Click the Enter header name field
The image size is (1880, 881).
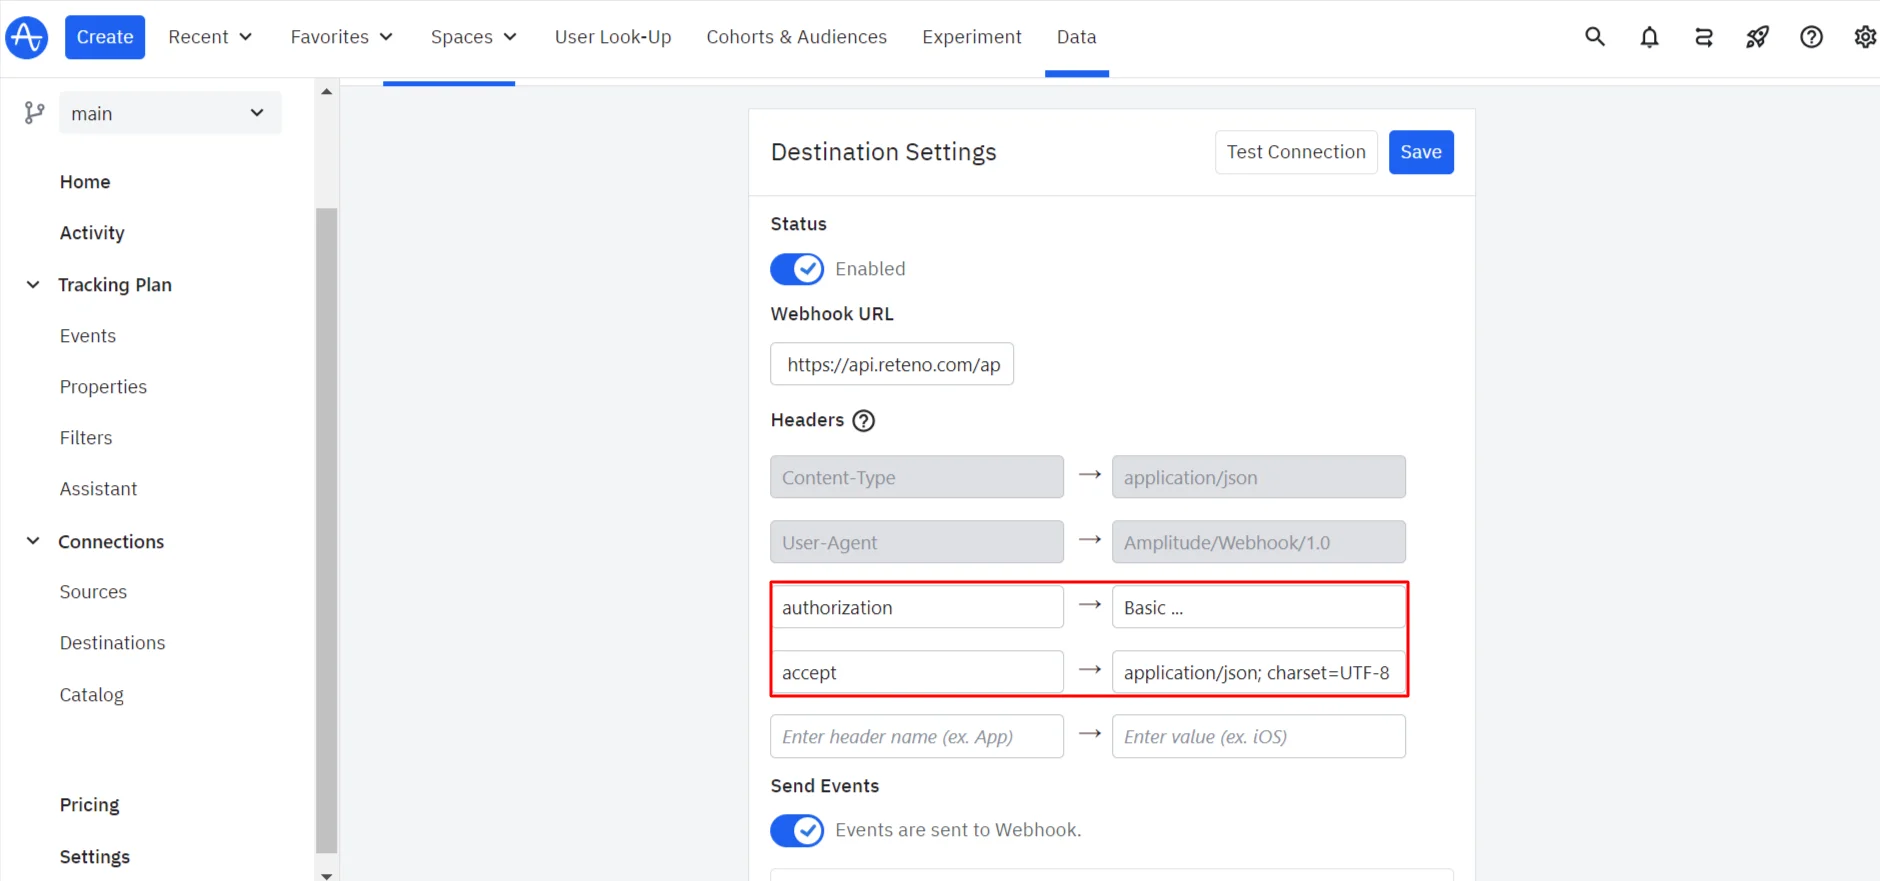[x=917, y=736]
